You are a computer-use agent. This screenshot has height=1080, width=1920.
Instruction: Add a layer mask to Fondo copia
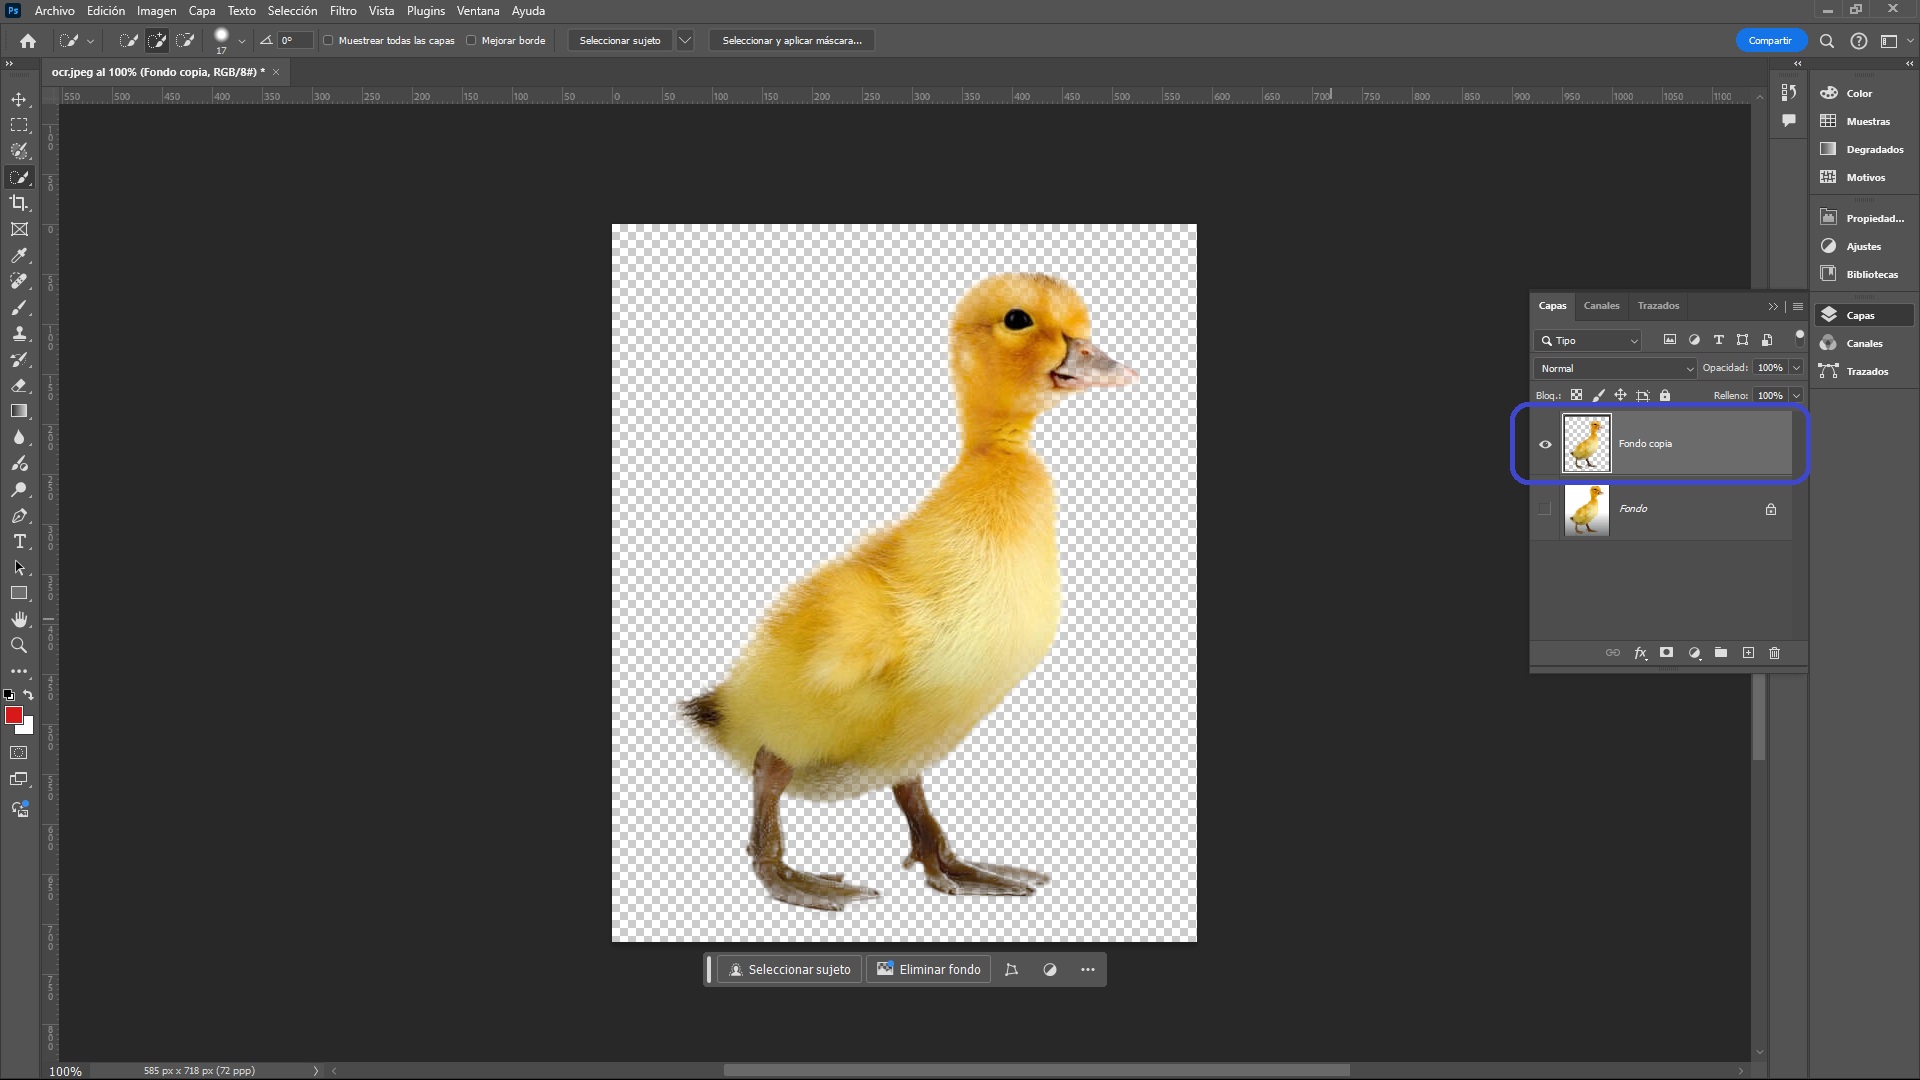point(1666,653)
